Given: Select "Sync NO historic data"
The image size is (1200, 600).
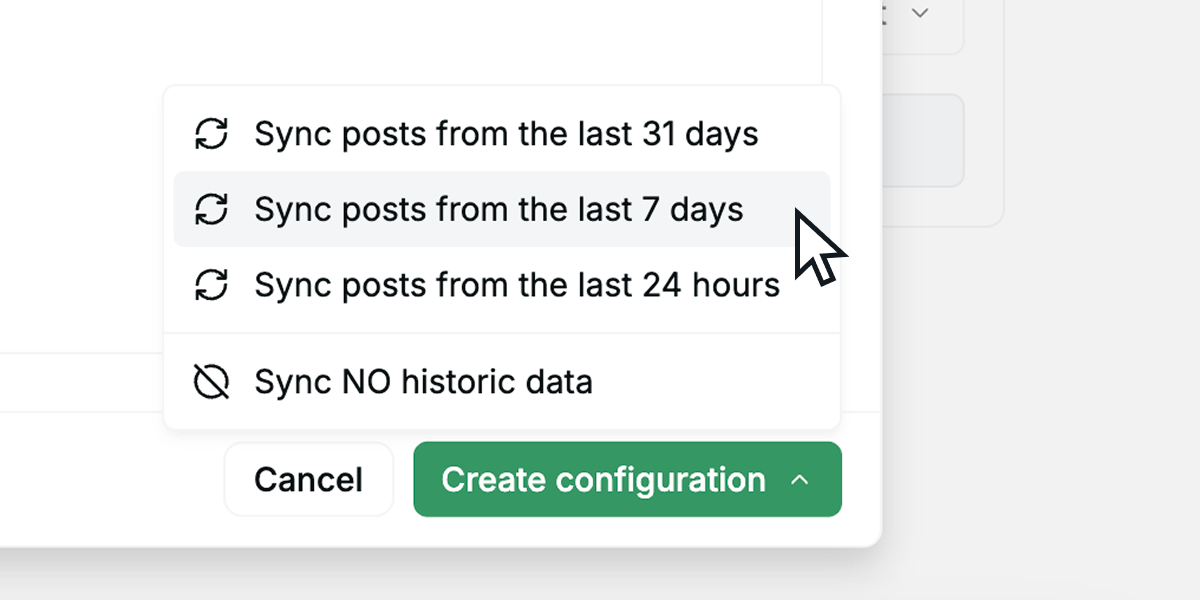Looking at the screenshot, I should pyautogui.click(x=424, y=381).
